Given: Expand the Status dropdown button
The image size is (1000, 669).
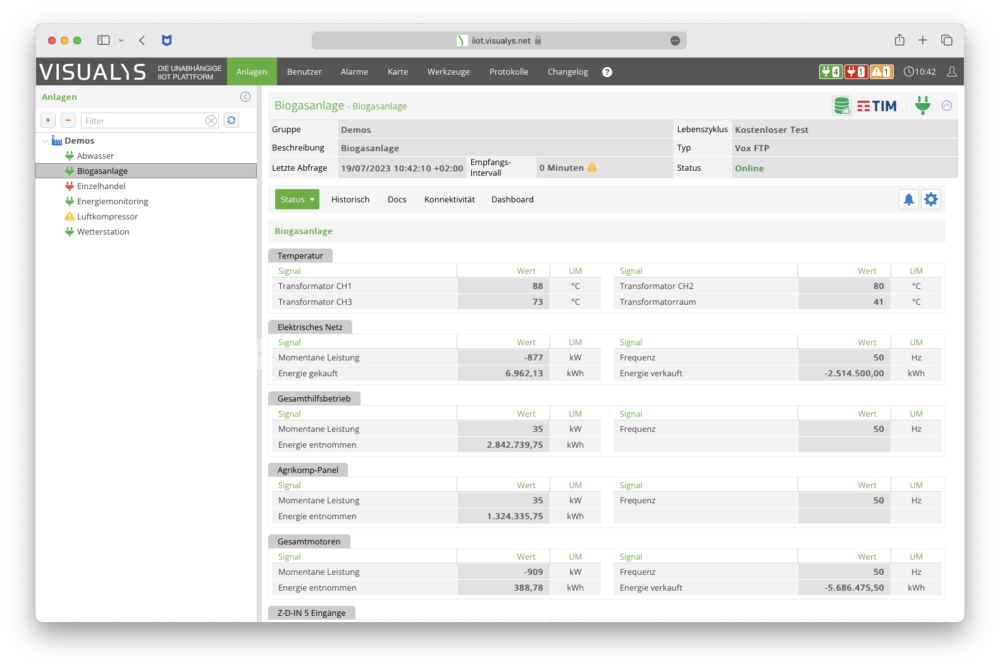Looking at the screenshot, I should [x=297, y=199].
